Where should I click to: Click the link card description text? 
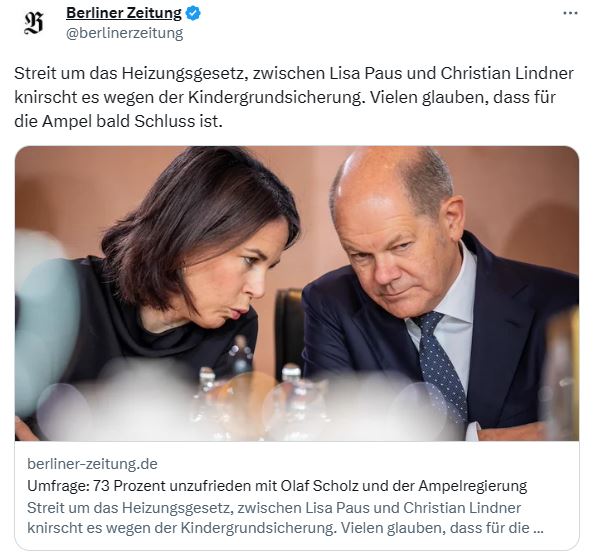[x=285, y=518]
